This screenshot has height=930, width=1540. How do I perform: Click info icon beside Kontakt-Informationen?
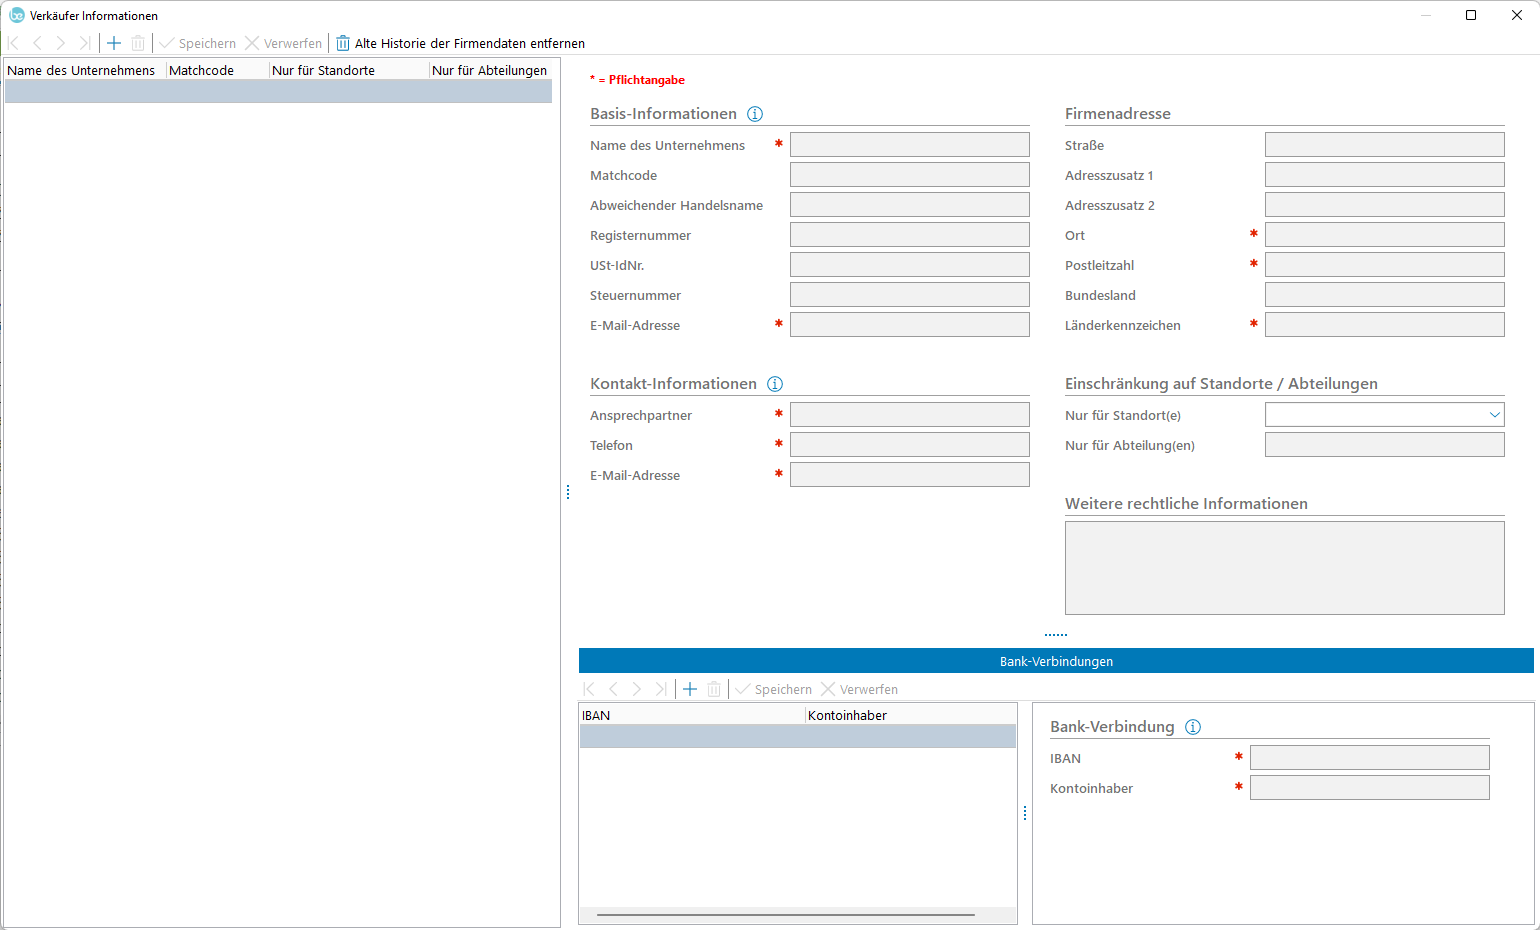[775, 384]
